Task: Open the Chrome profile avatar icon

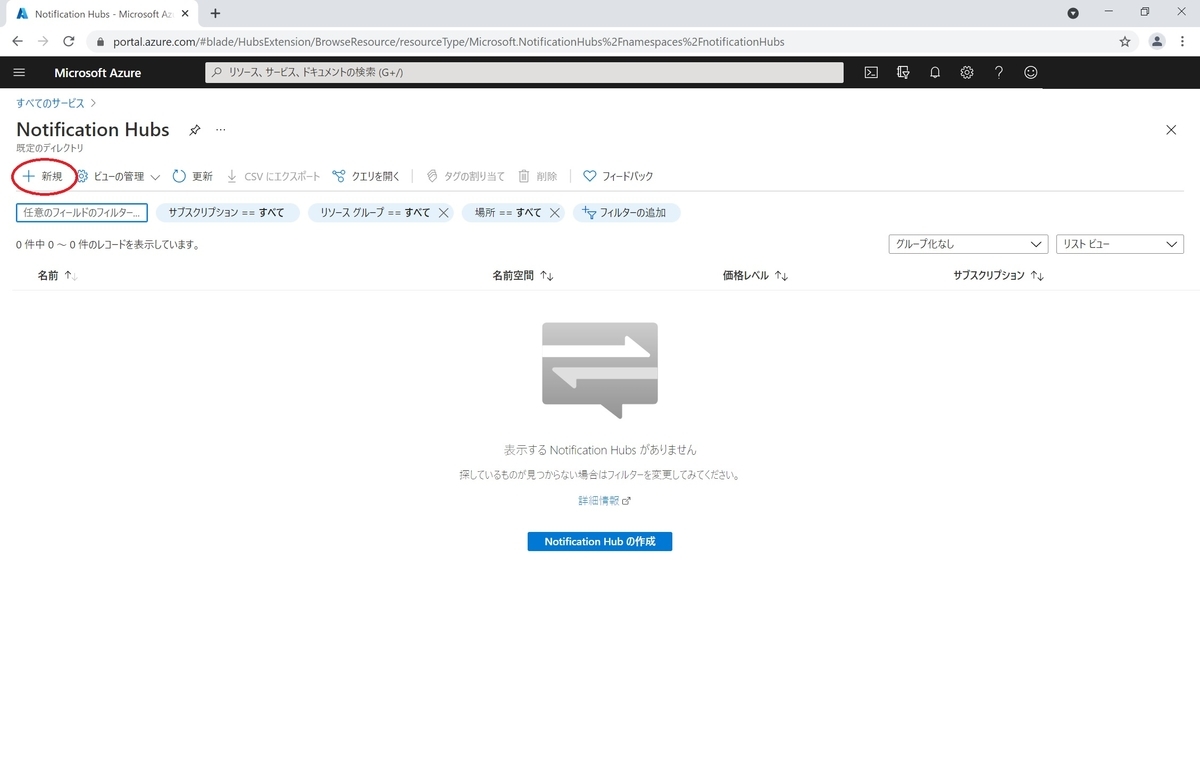Action: pos(1157,41)
